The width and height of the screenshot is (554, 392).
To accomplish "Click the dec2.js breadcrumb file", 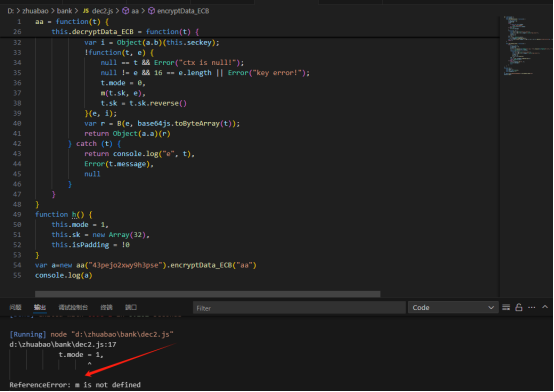I will pyautogui.click(x=102, y=11).
